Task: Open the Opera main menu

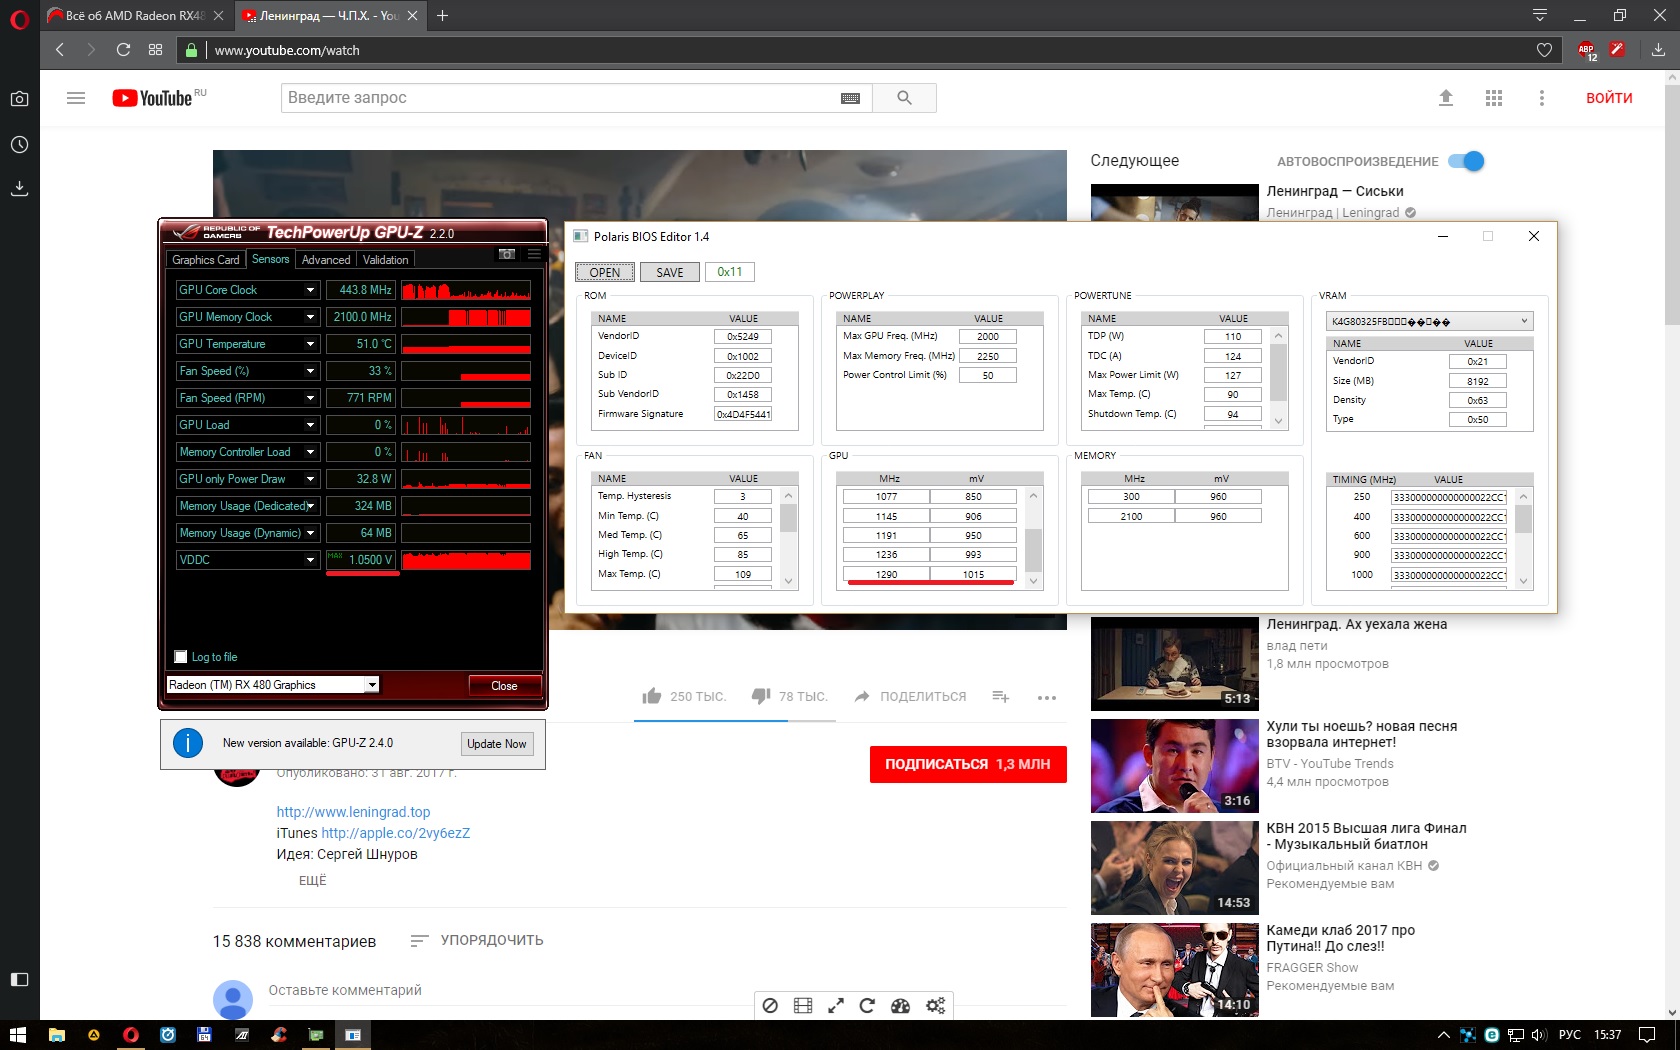Action: 19,17
